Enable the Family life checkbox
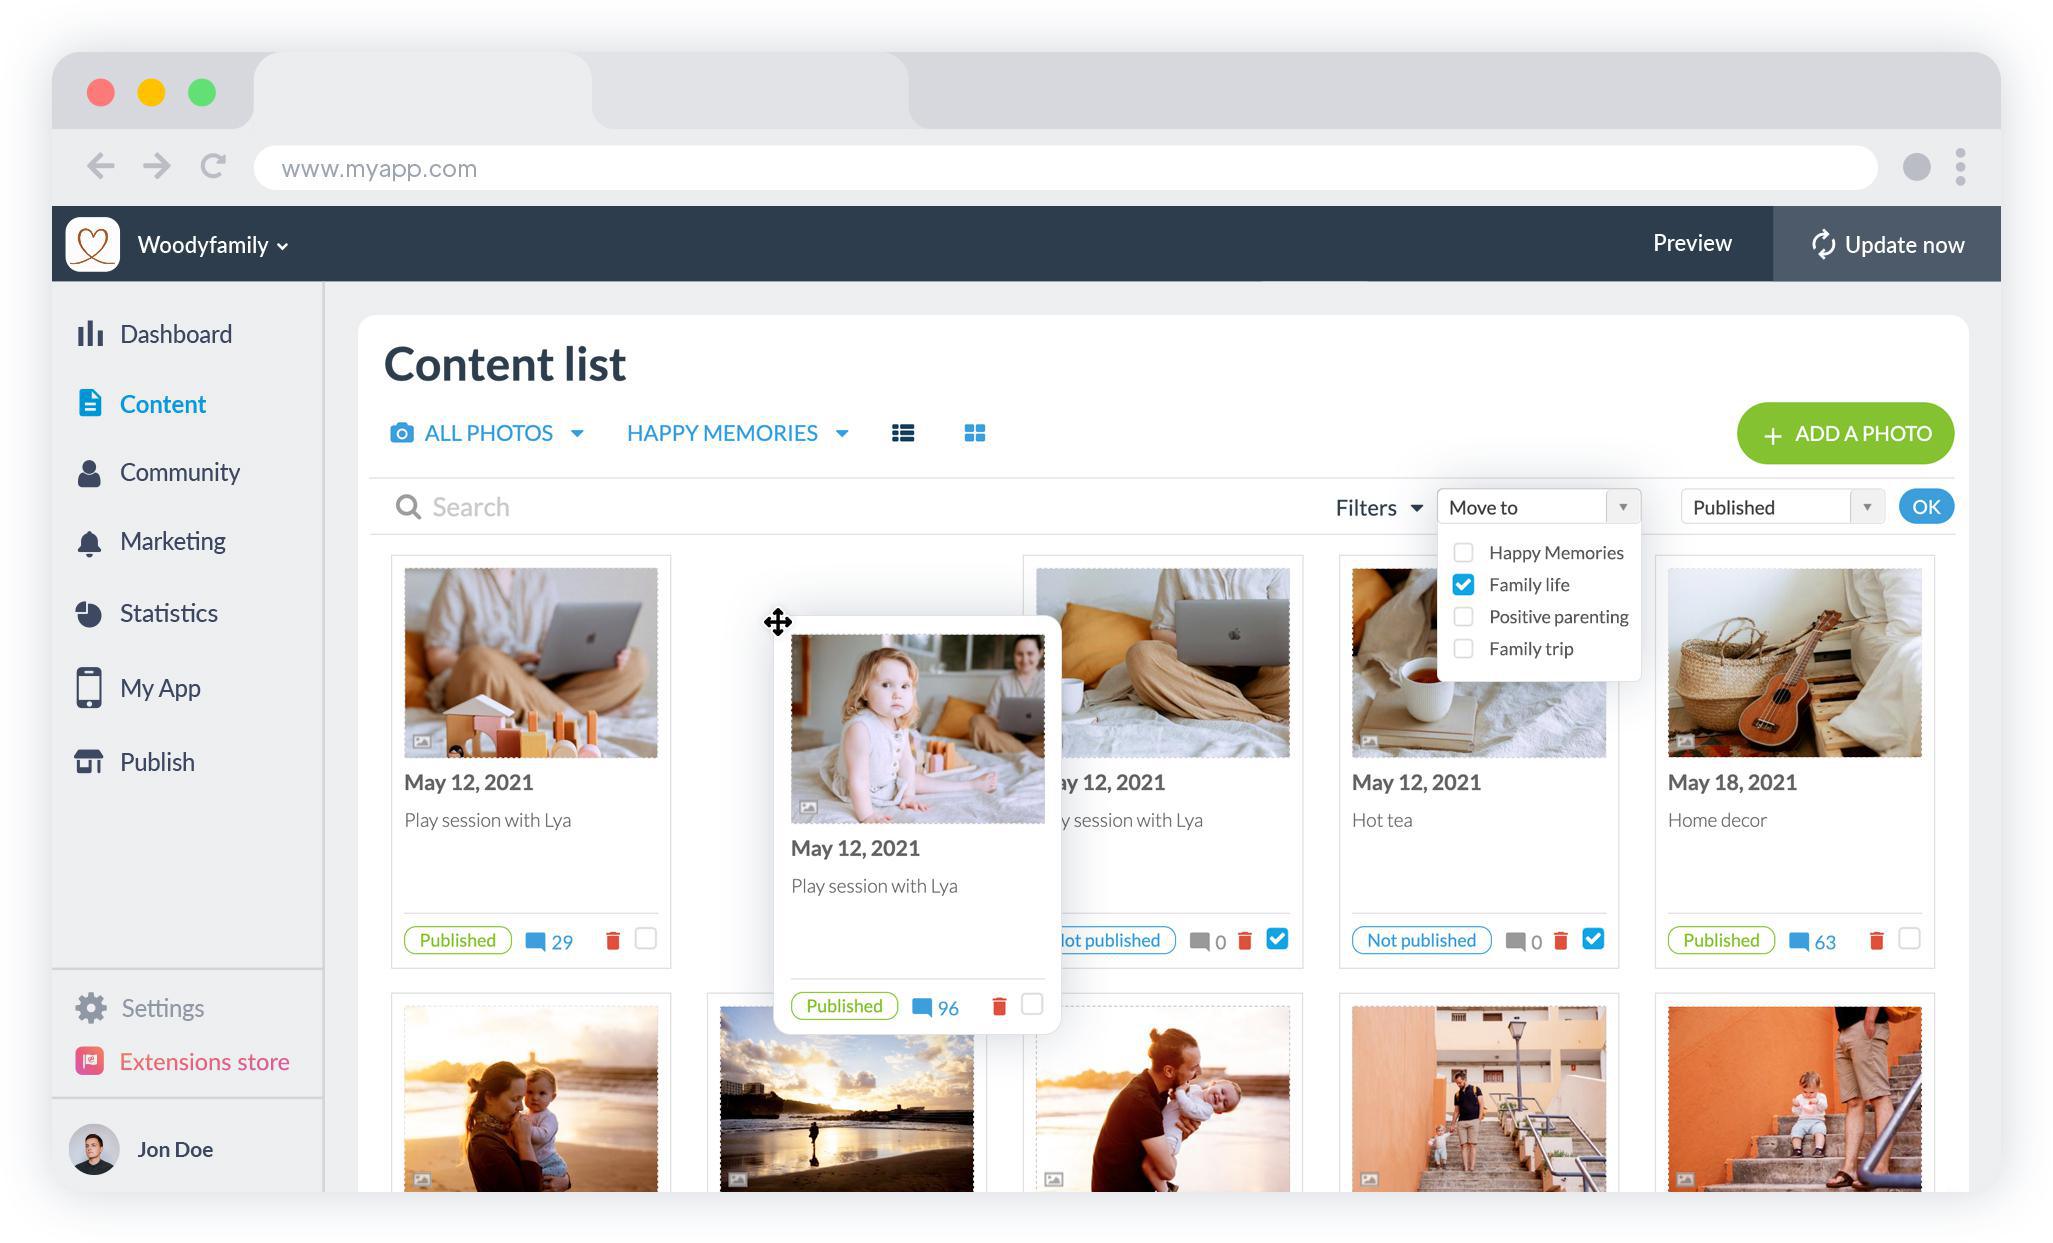The image size is (2053, 1243). (1463, 583)
